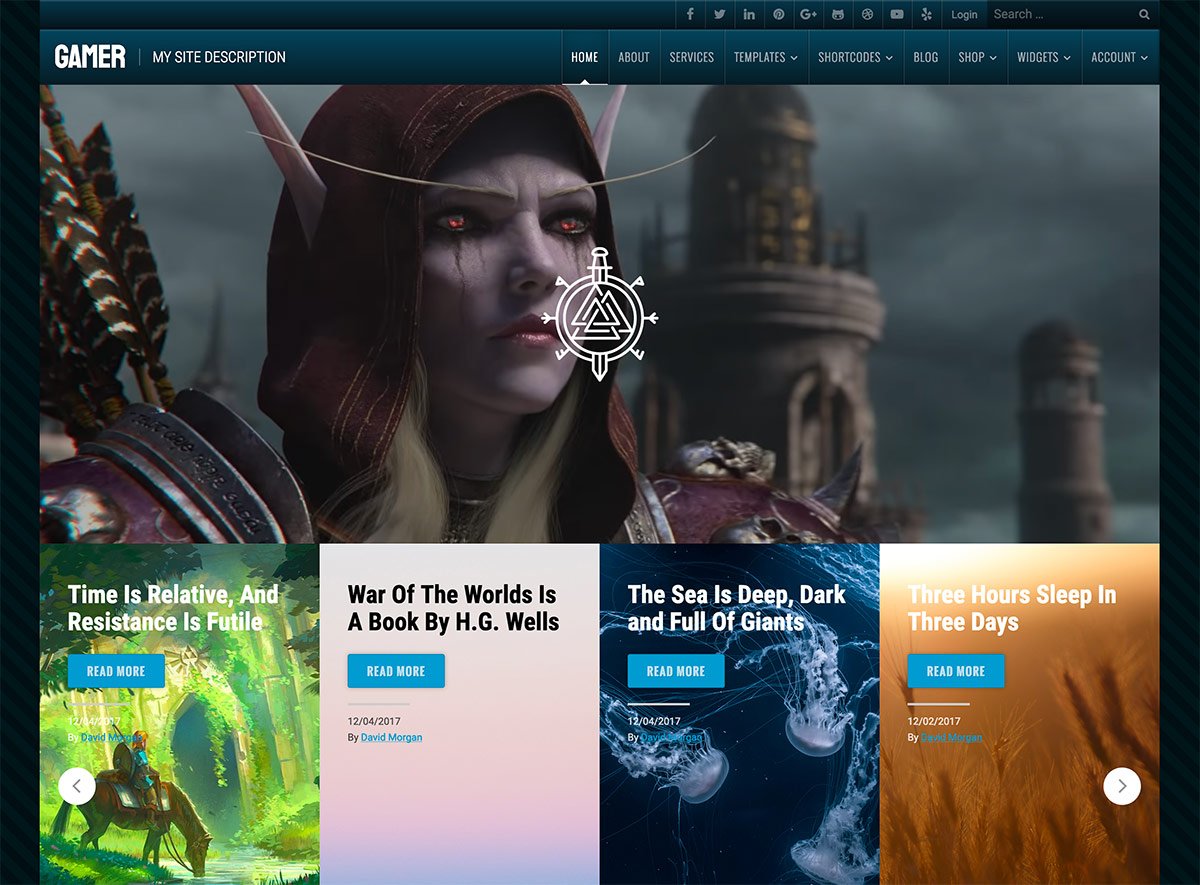
Task: Click David Morgan author link on War Of The Worlds card
Action: coord(391,738)
